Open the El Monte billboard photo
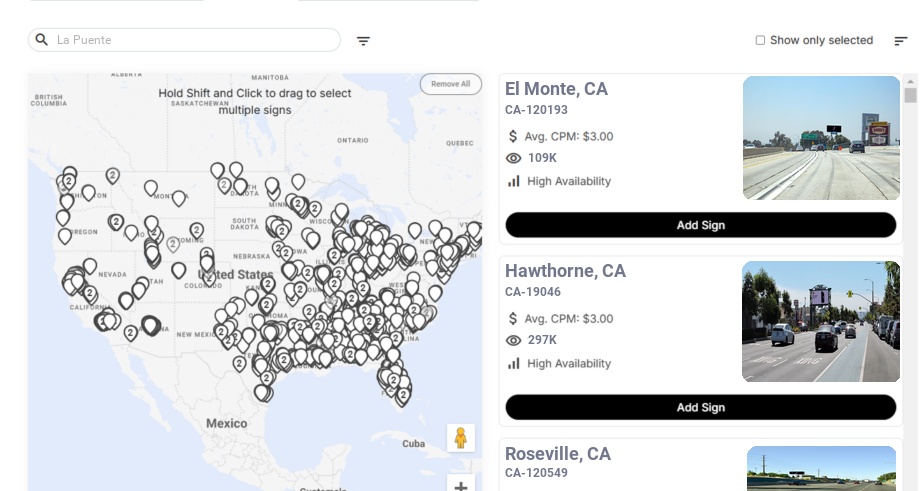 click(x=821, y=138)
